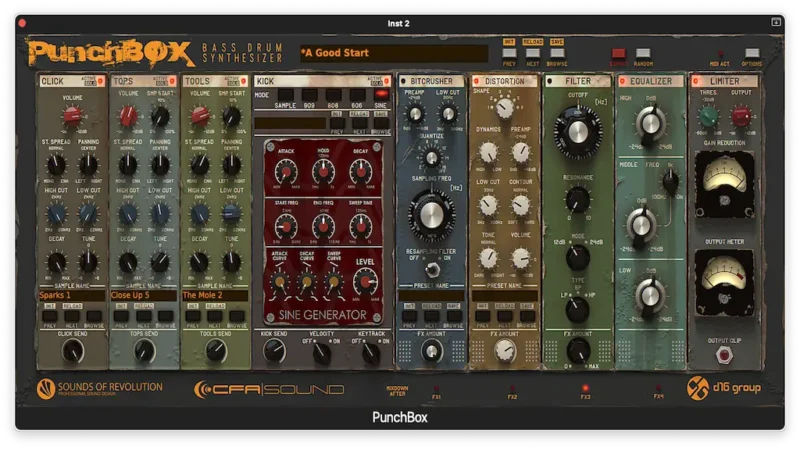Click the SWEEP CURVE yellow knob
Screen dimensions: 800x450
333,282
